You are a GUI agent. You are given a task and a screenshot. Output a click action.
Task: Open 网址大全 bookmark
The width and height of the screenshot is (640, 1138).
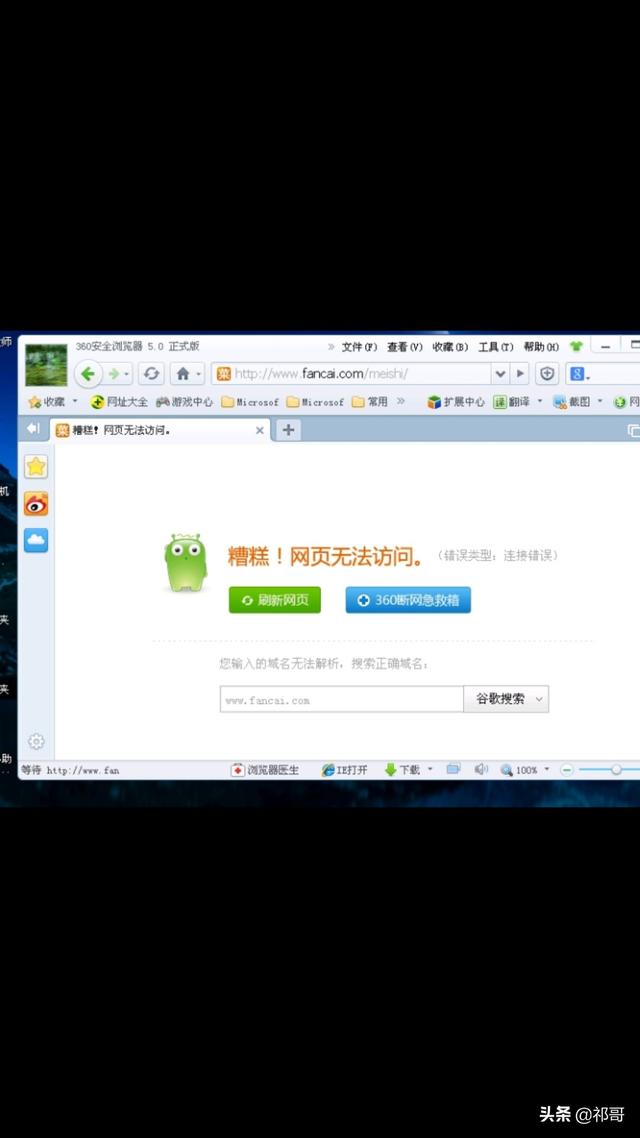point(120,401)
